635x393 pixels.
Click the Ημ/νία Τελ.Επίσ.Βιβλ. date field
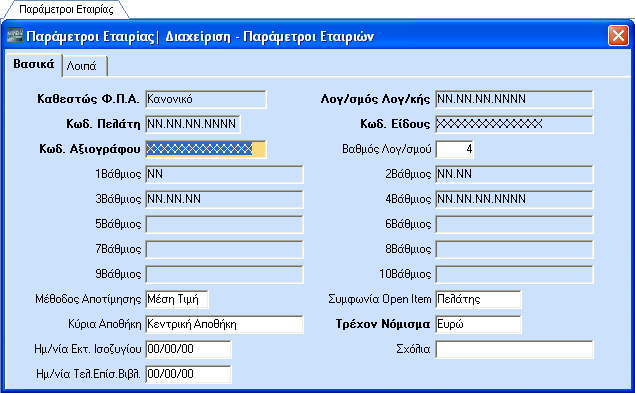coord(188,374)
